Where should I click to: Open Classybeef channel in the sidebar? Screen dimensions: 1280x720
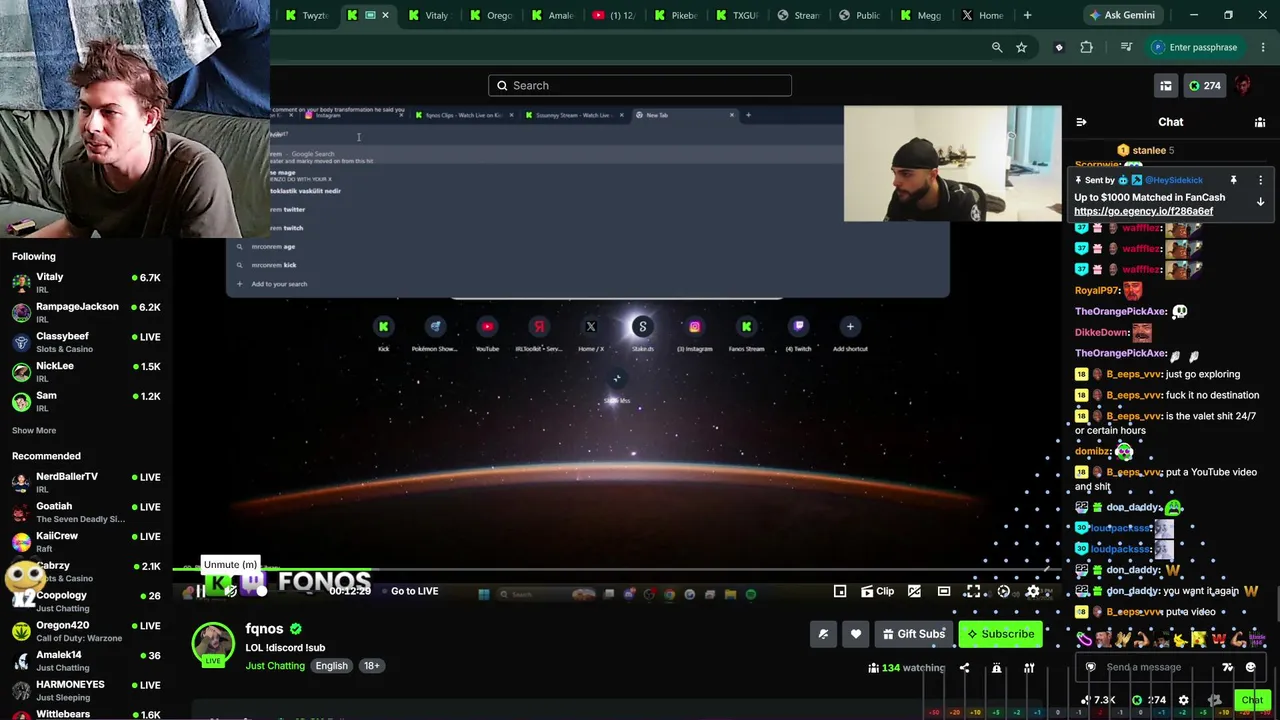[x=86, y=342]
